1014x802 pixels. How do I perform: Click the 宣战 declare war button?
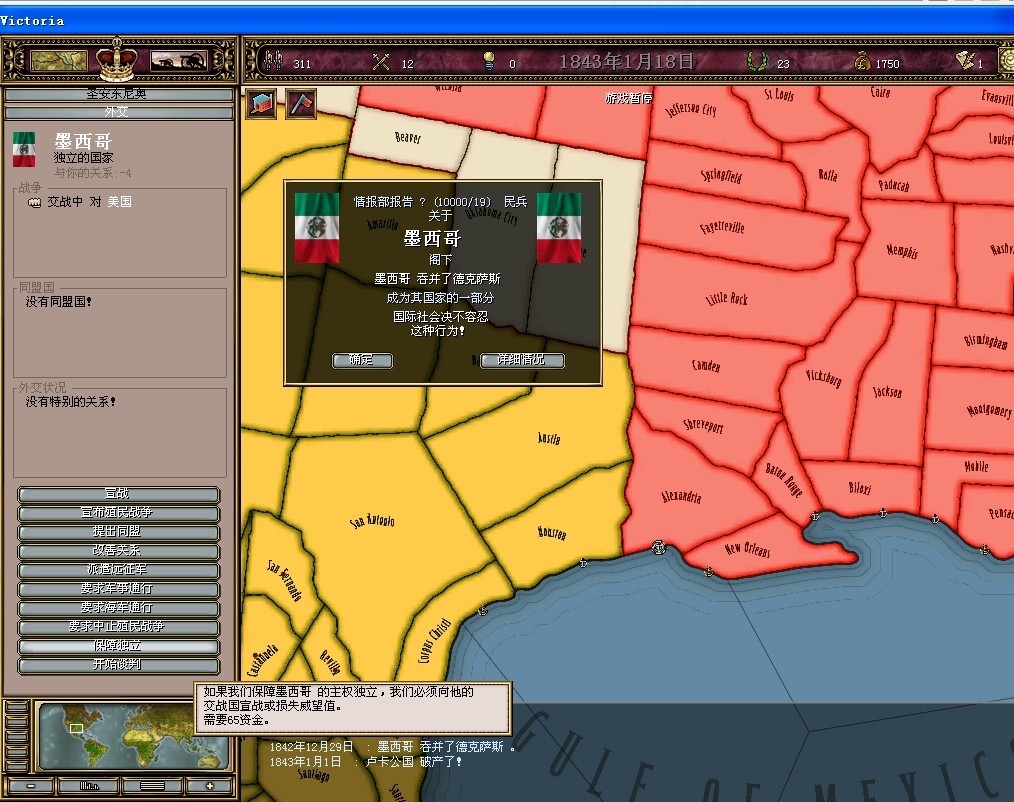(x=118, y=494)
